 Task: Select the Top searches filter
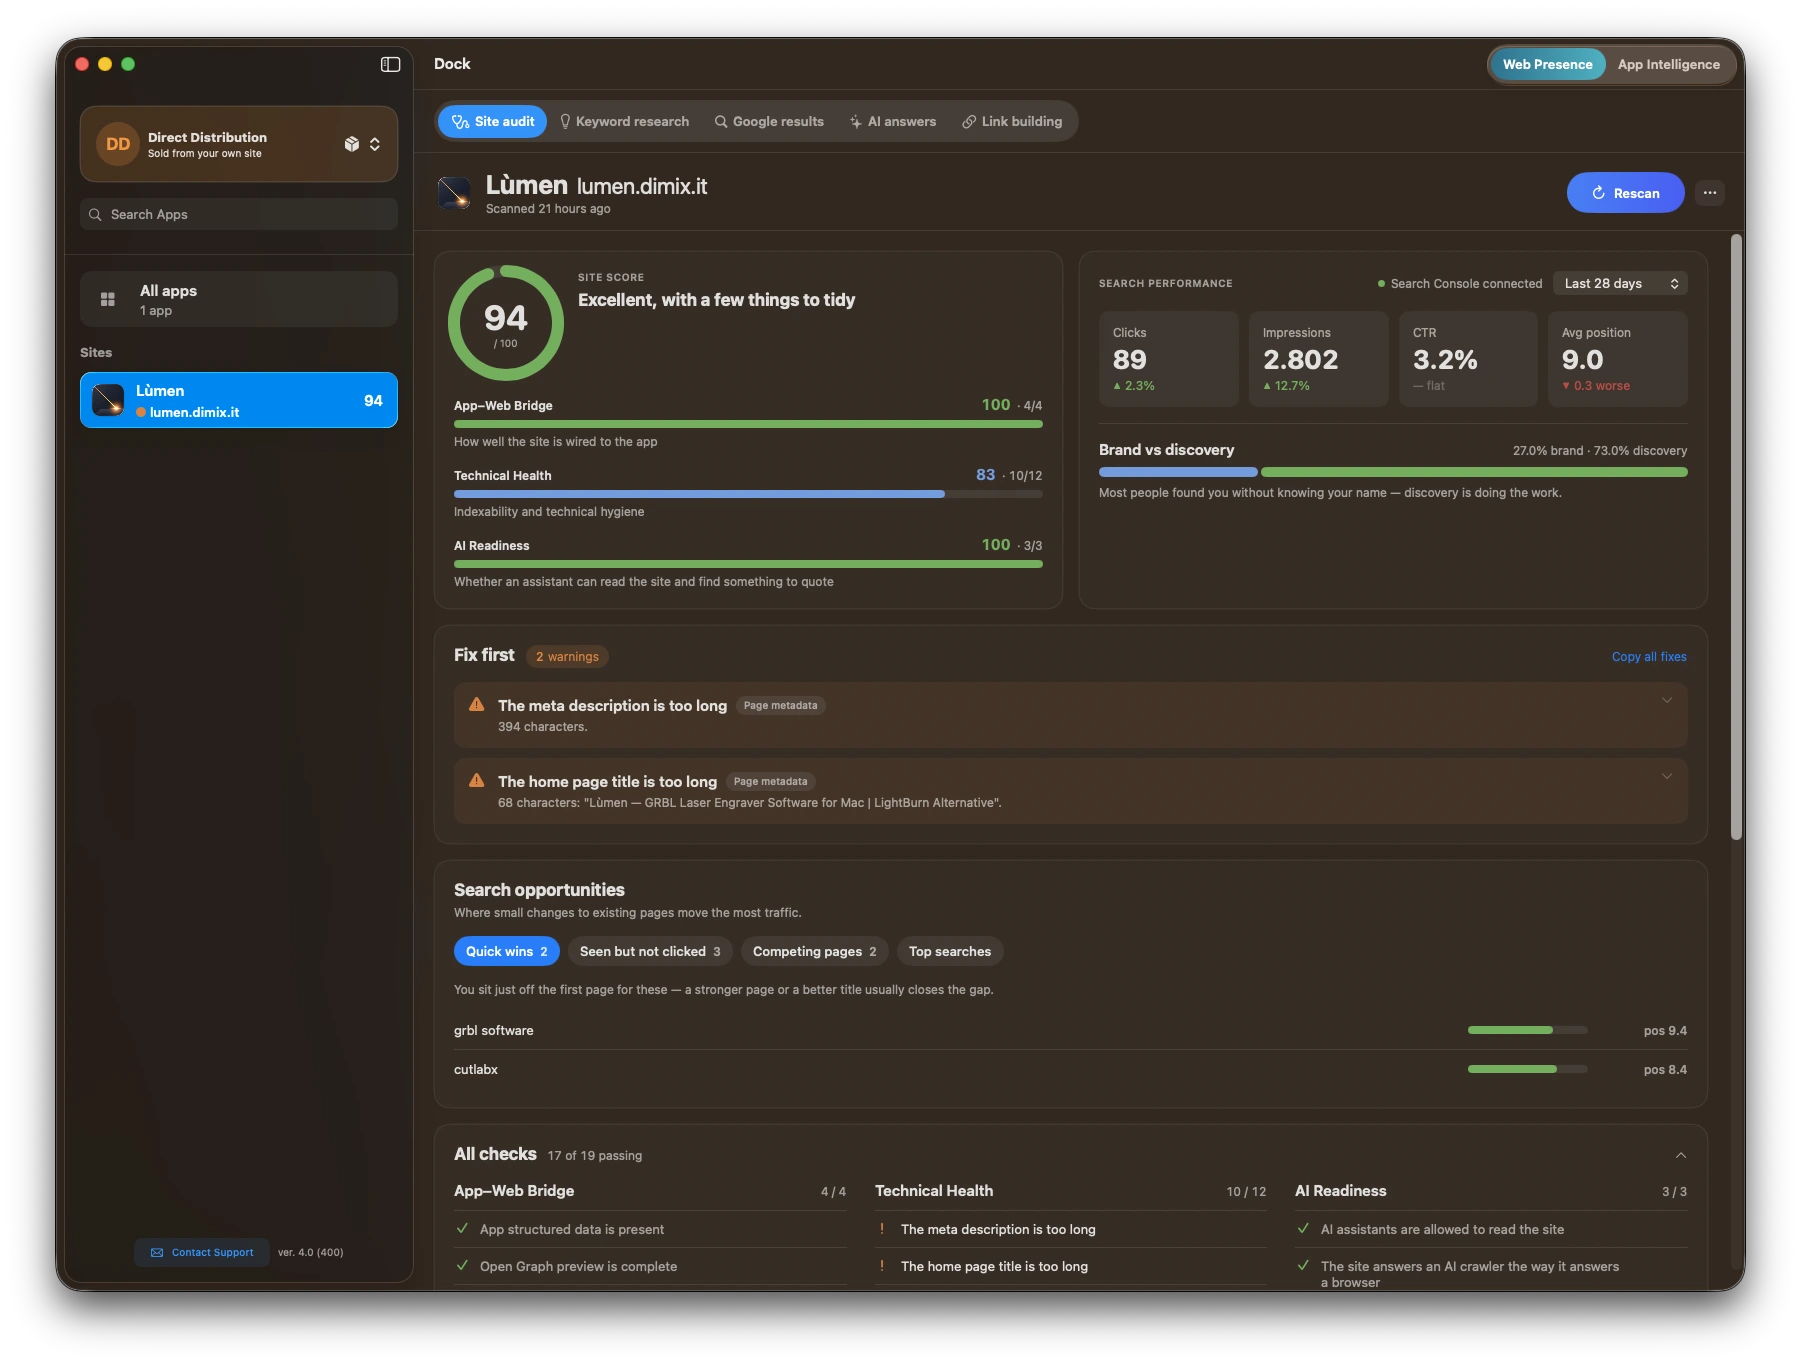(x=950, y=951)
